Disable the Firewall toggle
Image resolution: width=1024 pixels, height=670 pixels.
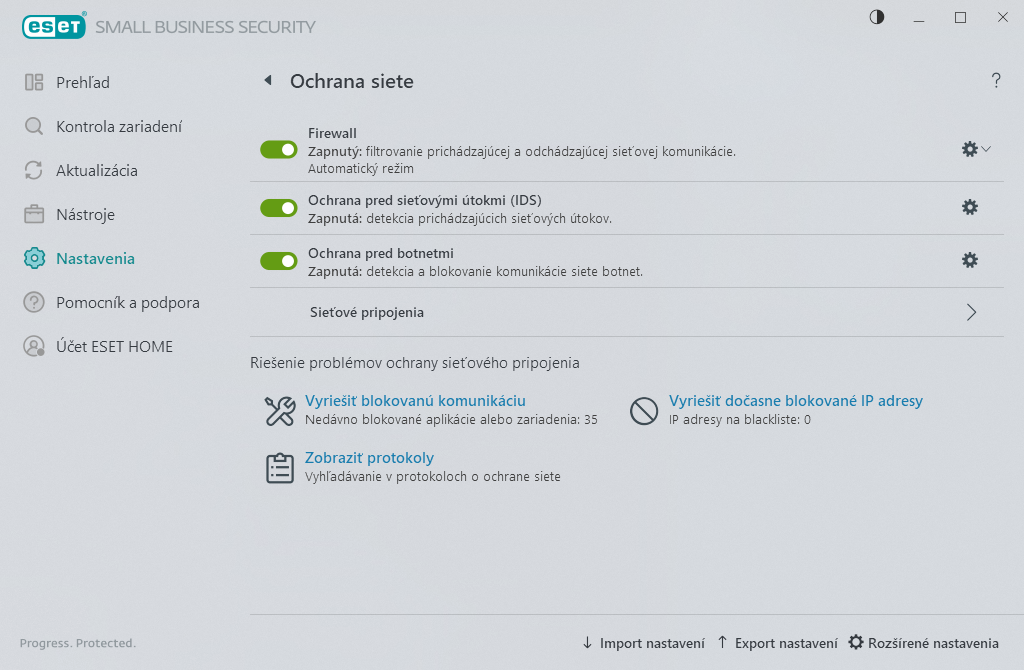pos(279,150)
